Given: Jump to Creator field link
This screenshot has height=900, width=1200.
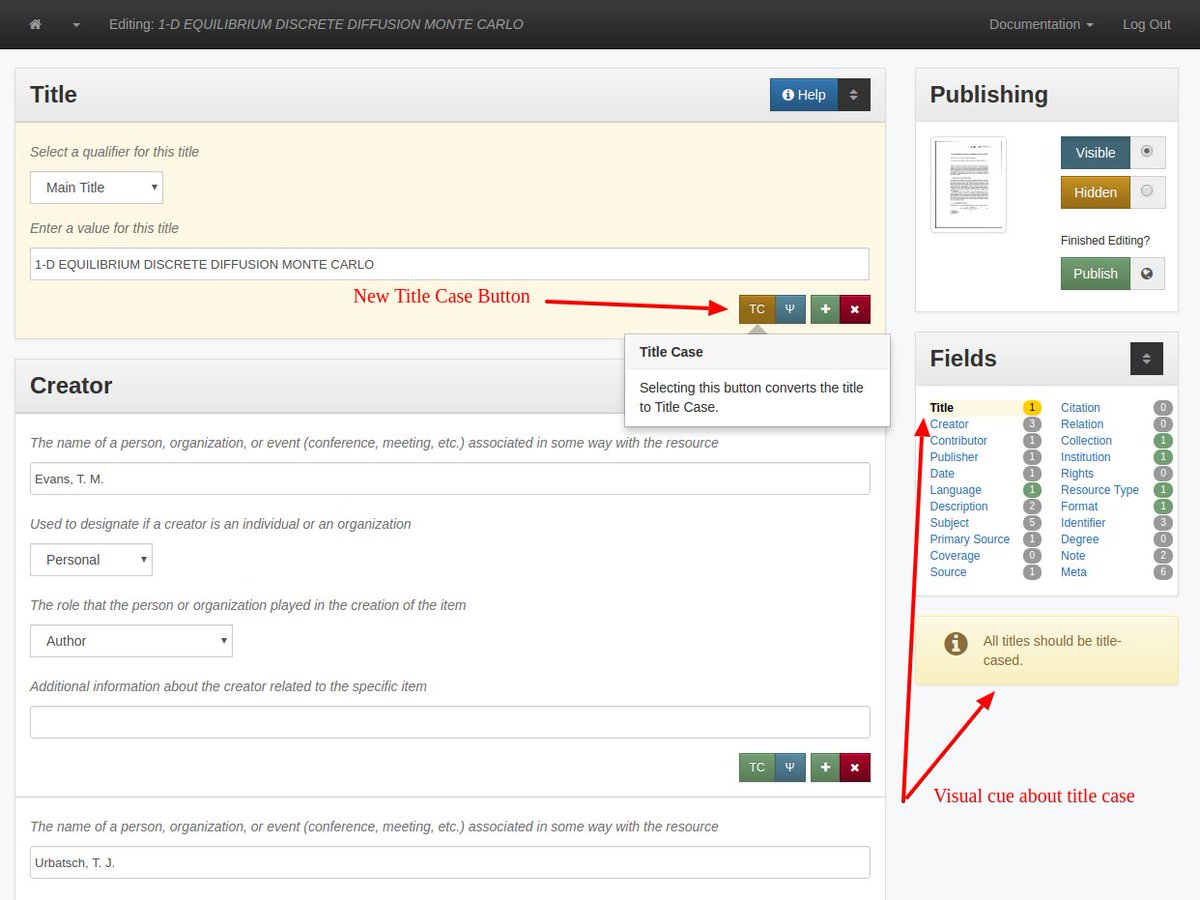Looking at the screenshot, I should (949, 424).
